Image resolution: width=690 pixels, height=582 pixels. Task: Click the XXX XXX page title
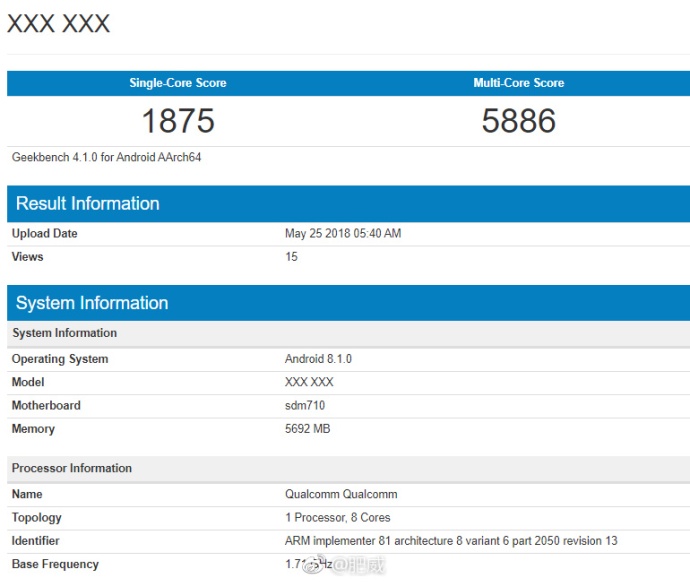coord(58,24)
